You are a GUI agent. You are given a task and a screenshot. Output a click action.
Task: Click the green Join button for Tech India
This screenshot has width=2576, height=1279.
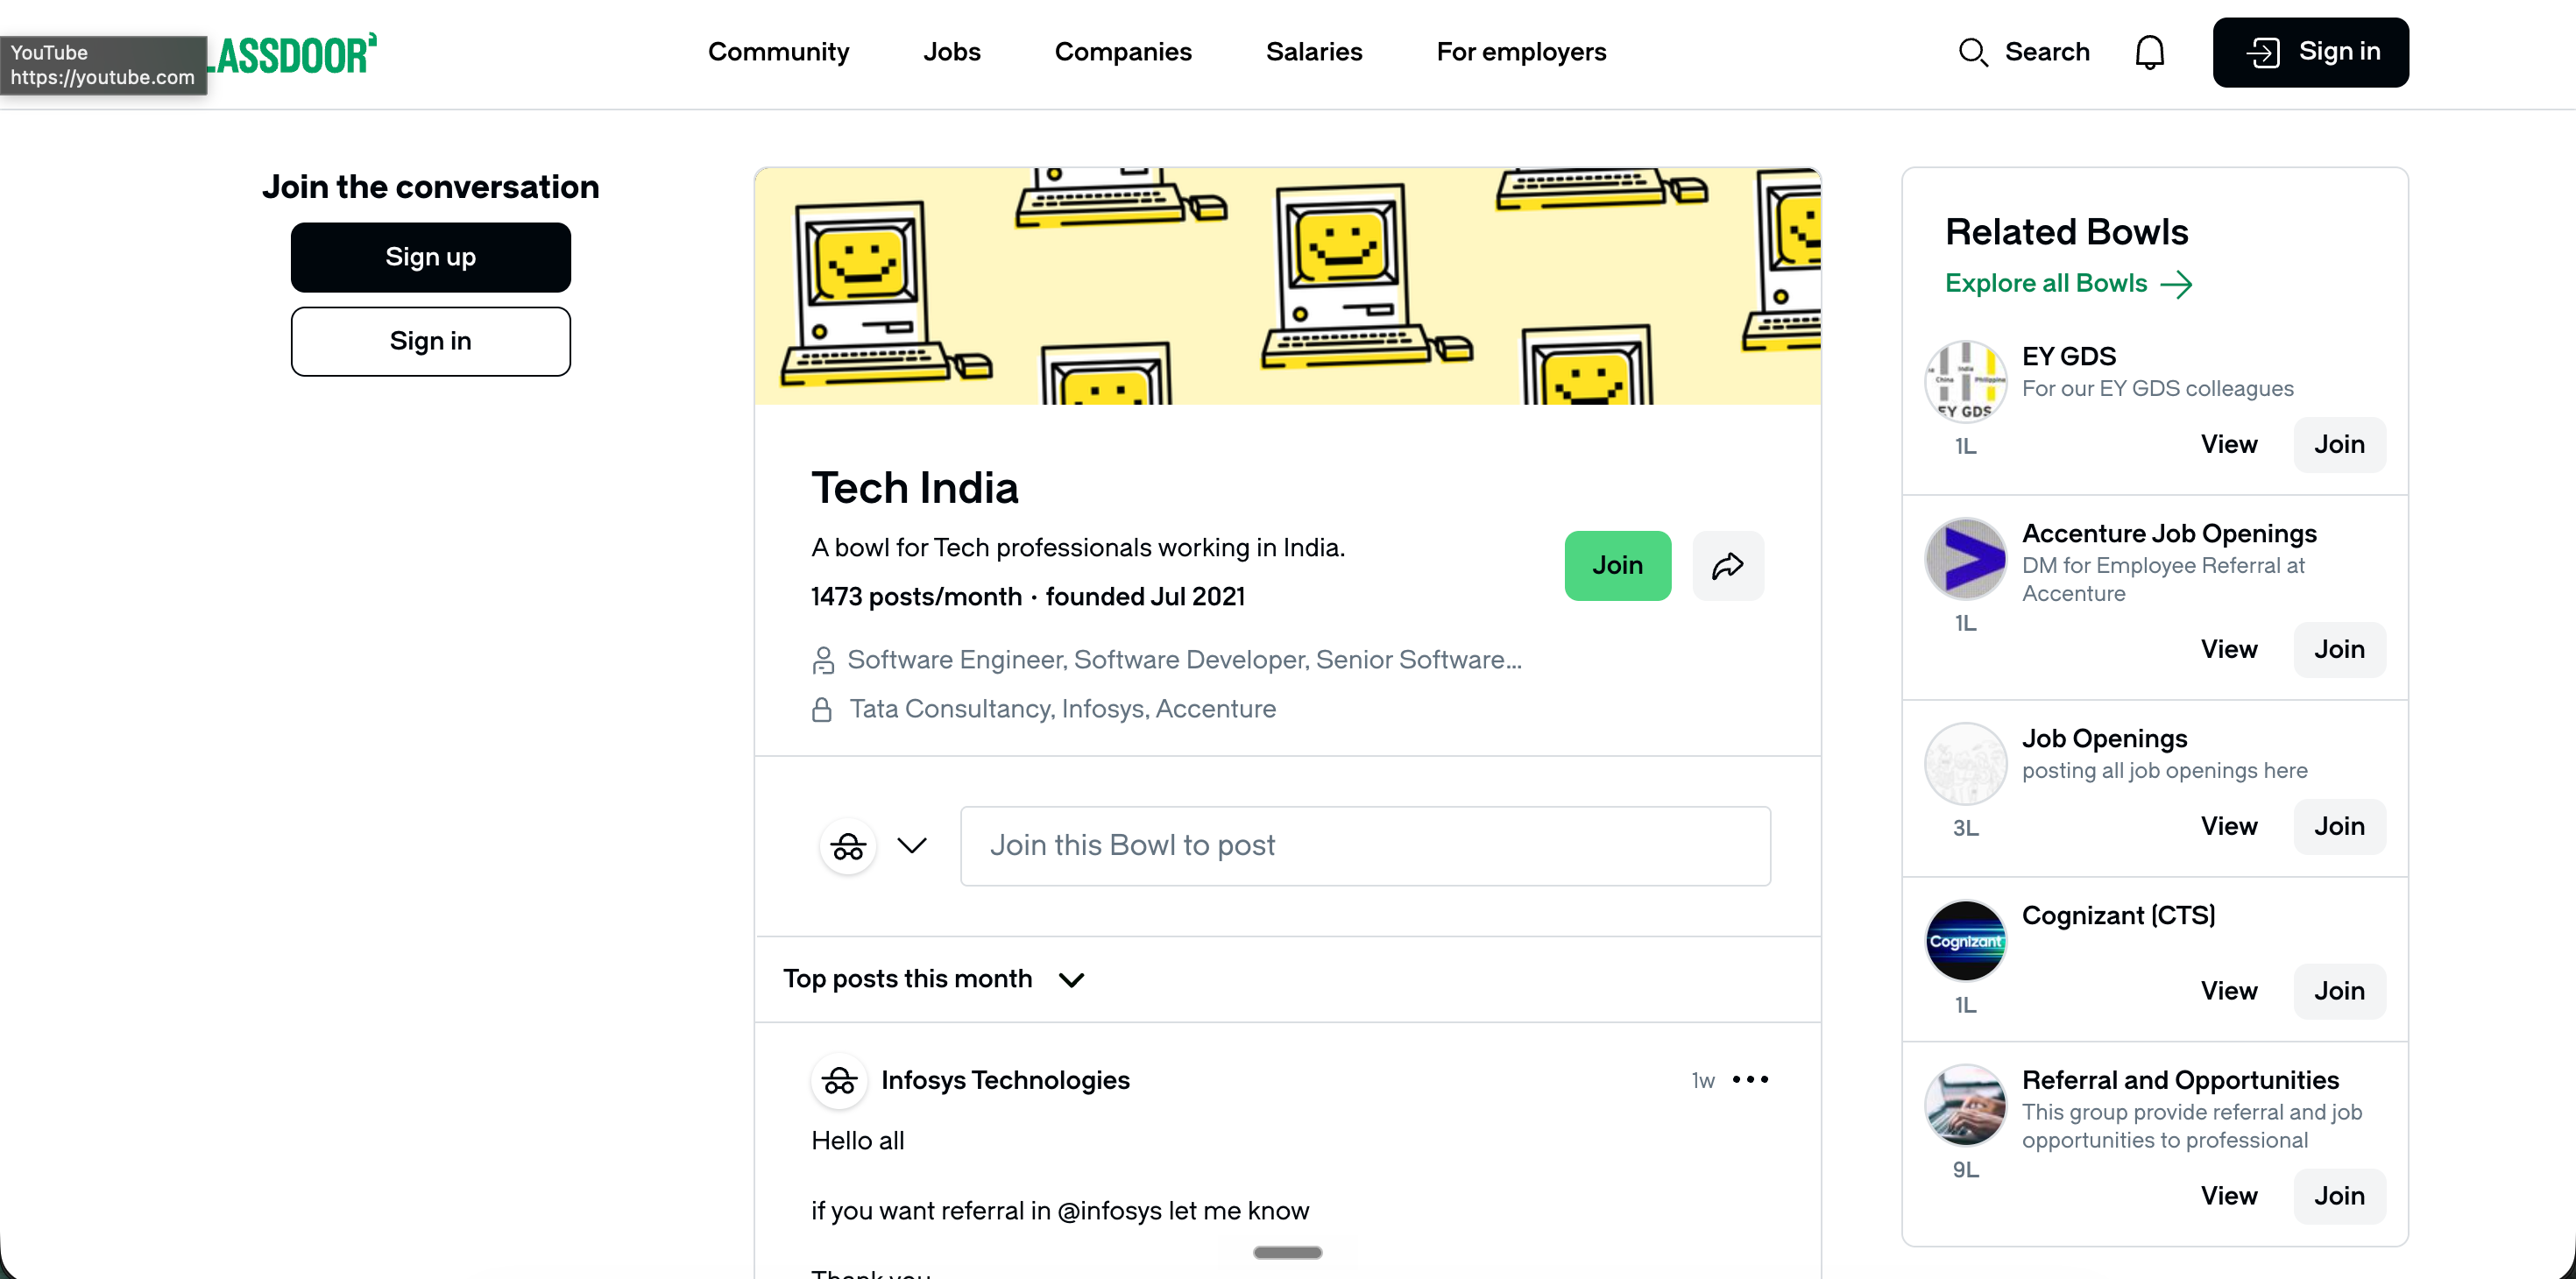coord(1617,566)
